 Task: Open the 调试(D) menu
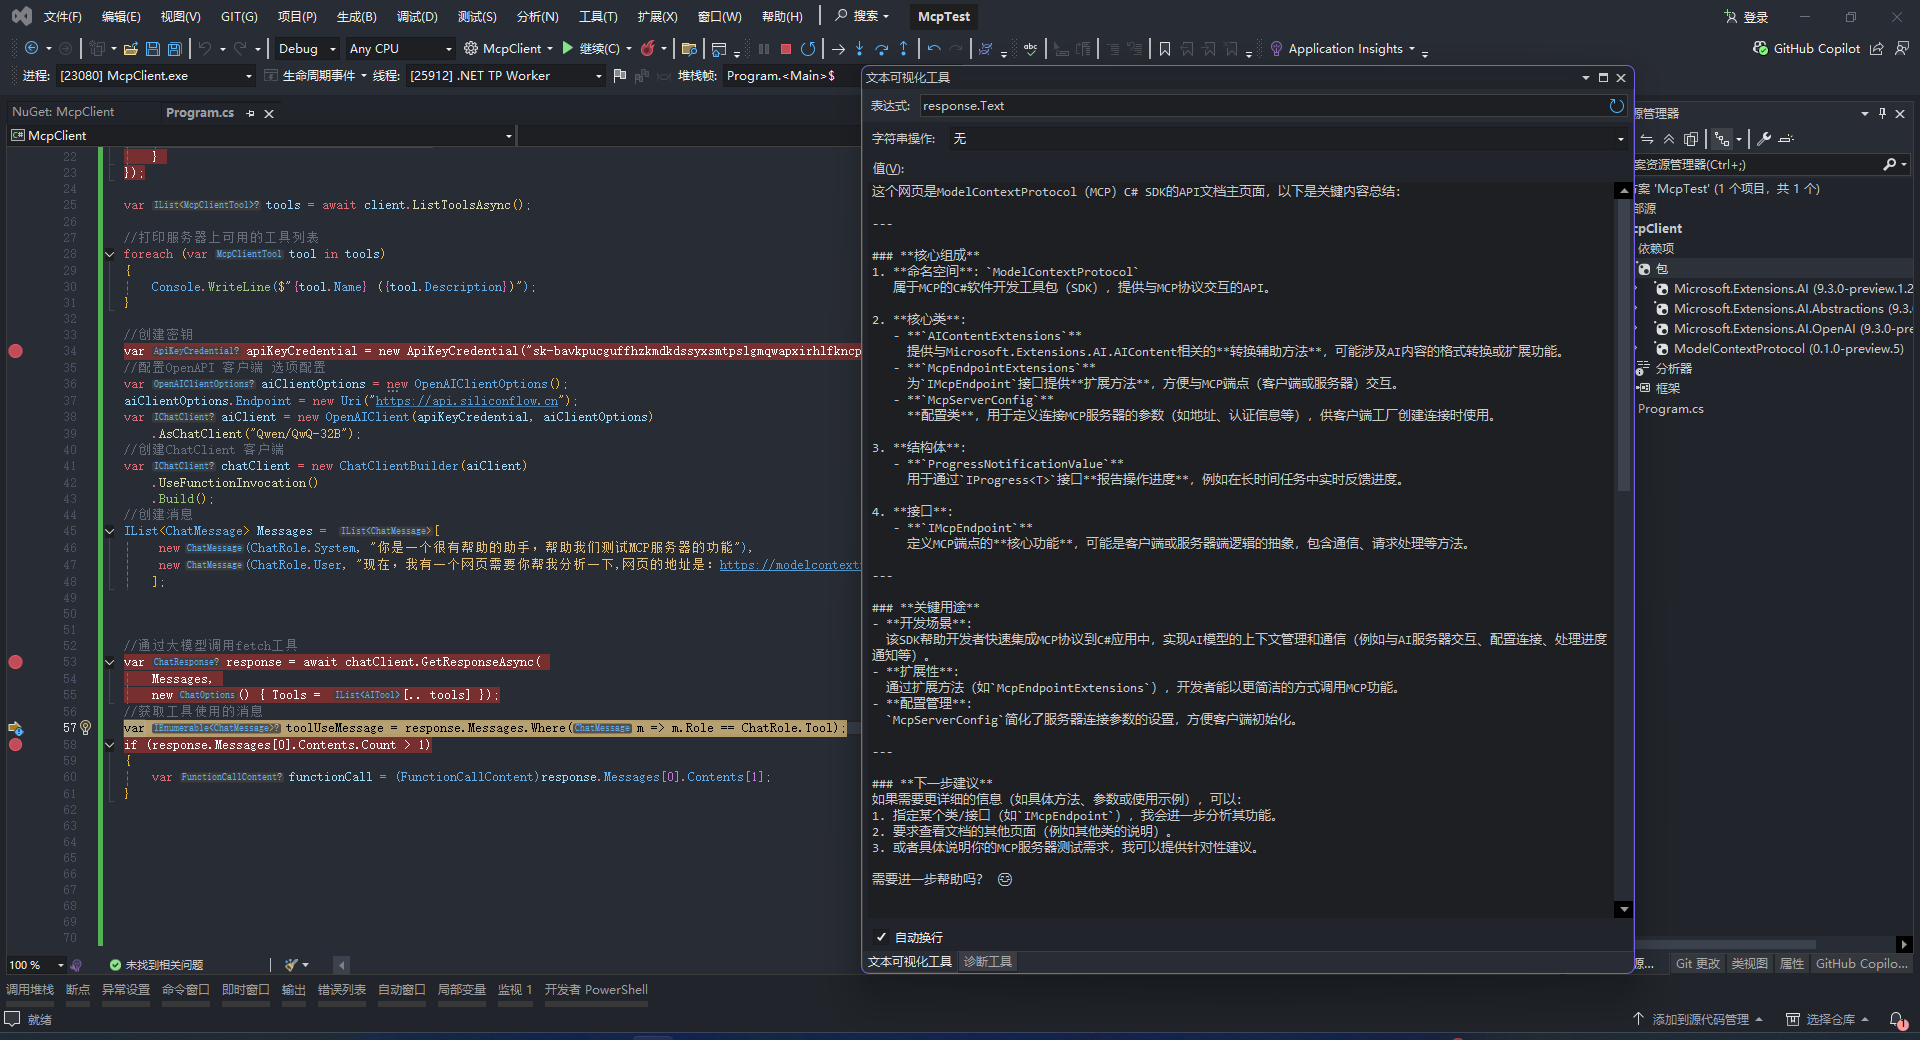[x=417, y=16]
